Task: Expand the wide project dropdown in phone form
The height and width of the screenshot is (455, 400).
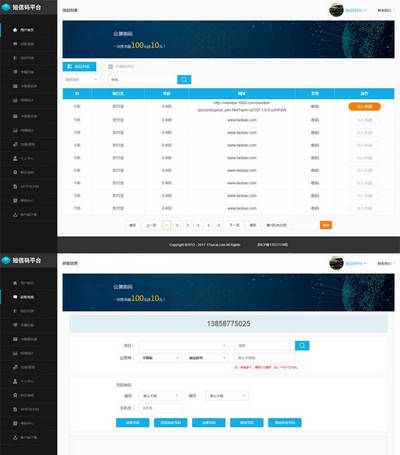Action: coord(184,345)
